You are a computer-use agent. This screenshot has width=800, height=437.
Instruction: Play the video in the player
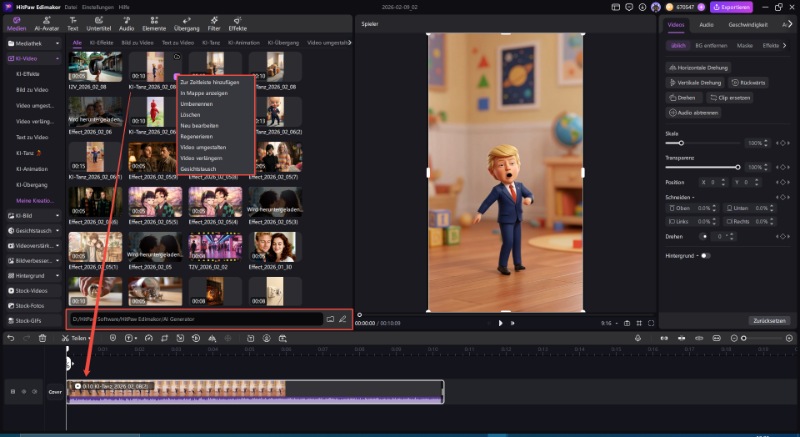tap(501, 323)
